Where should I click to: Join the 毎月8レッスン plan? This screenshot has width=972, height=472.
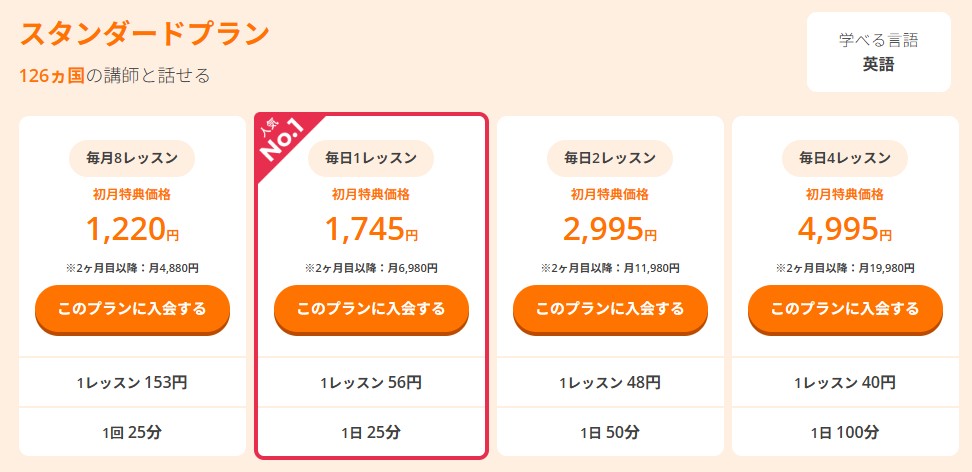(132, 309)
